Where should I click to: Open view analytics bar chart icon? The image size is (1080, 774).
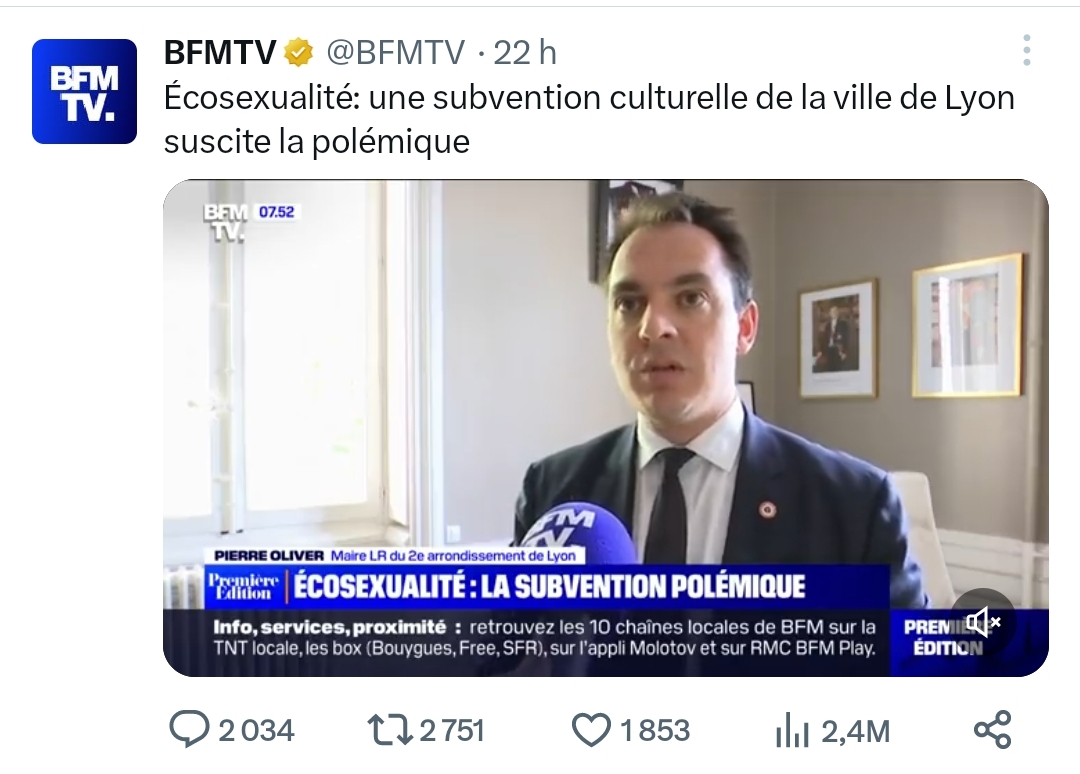click(x=792, y=730)
